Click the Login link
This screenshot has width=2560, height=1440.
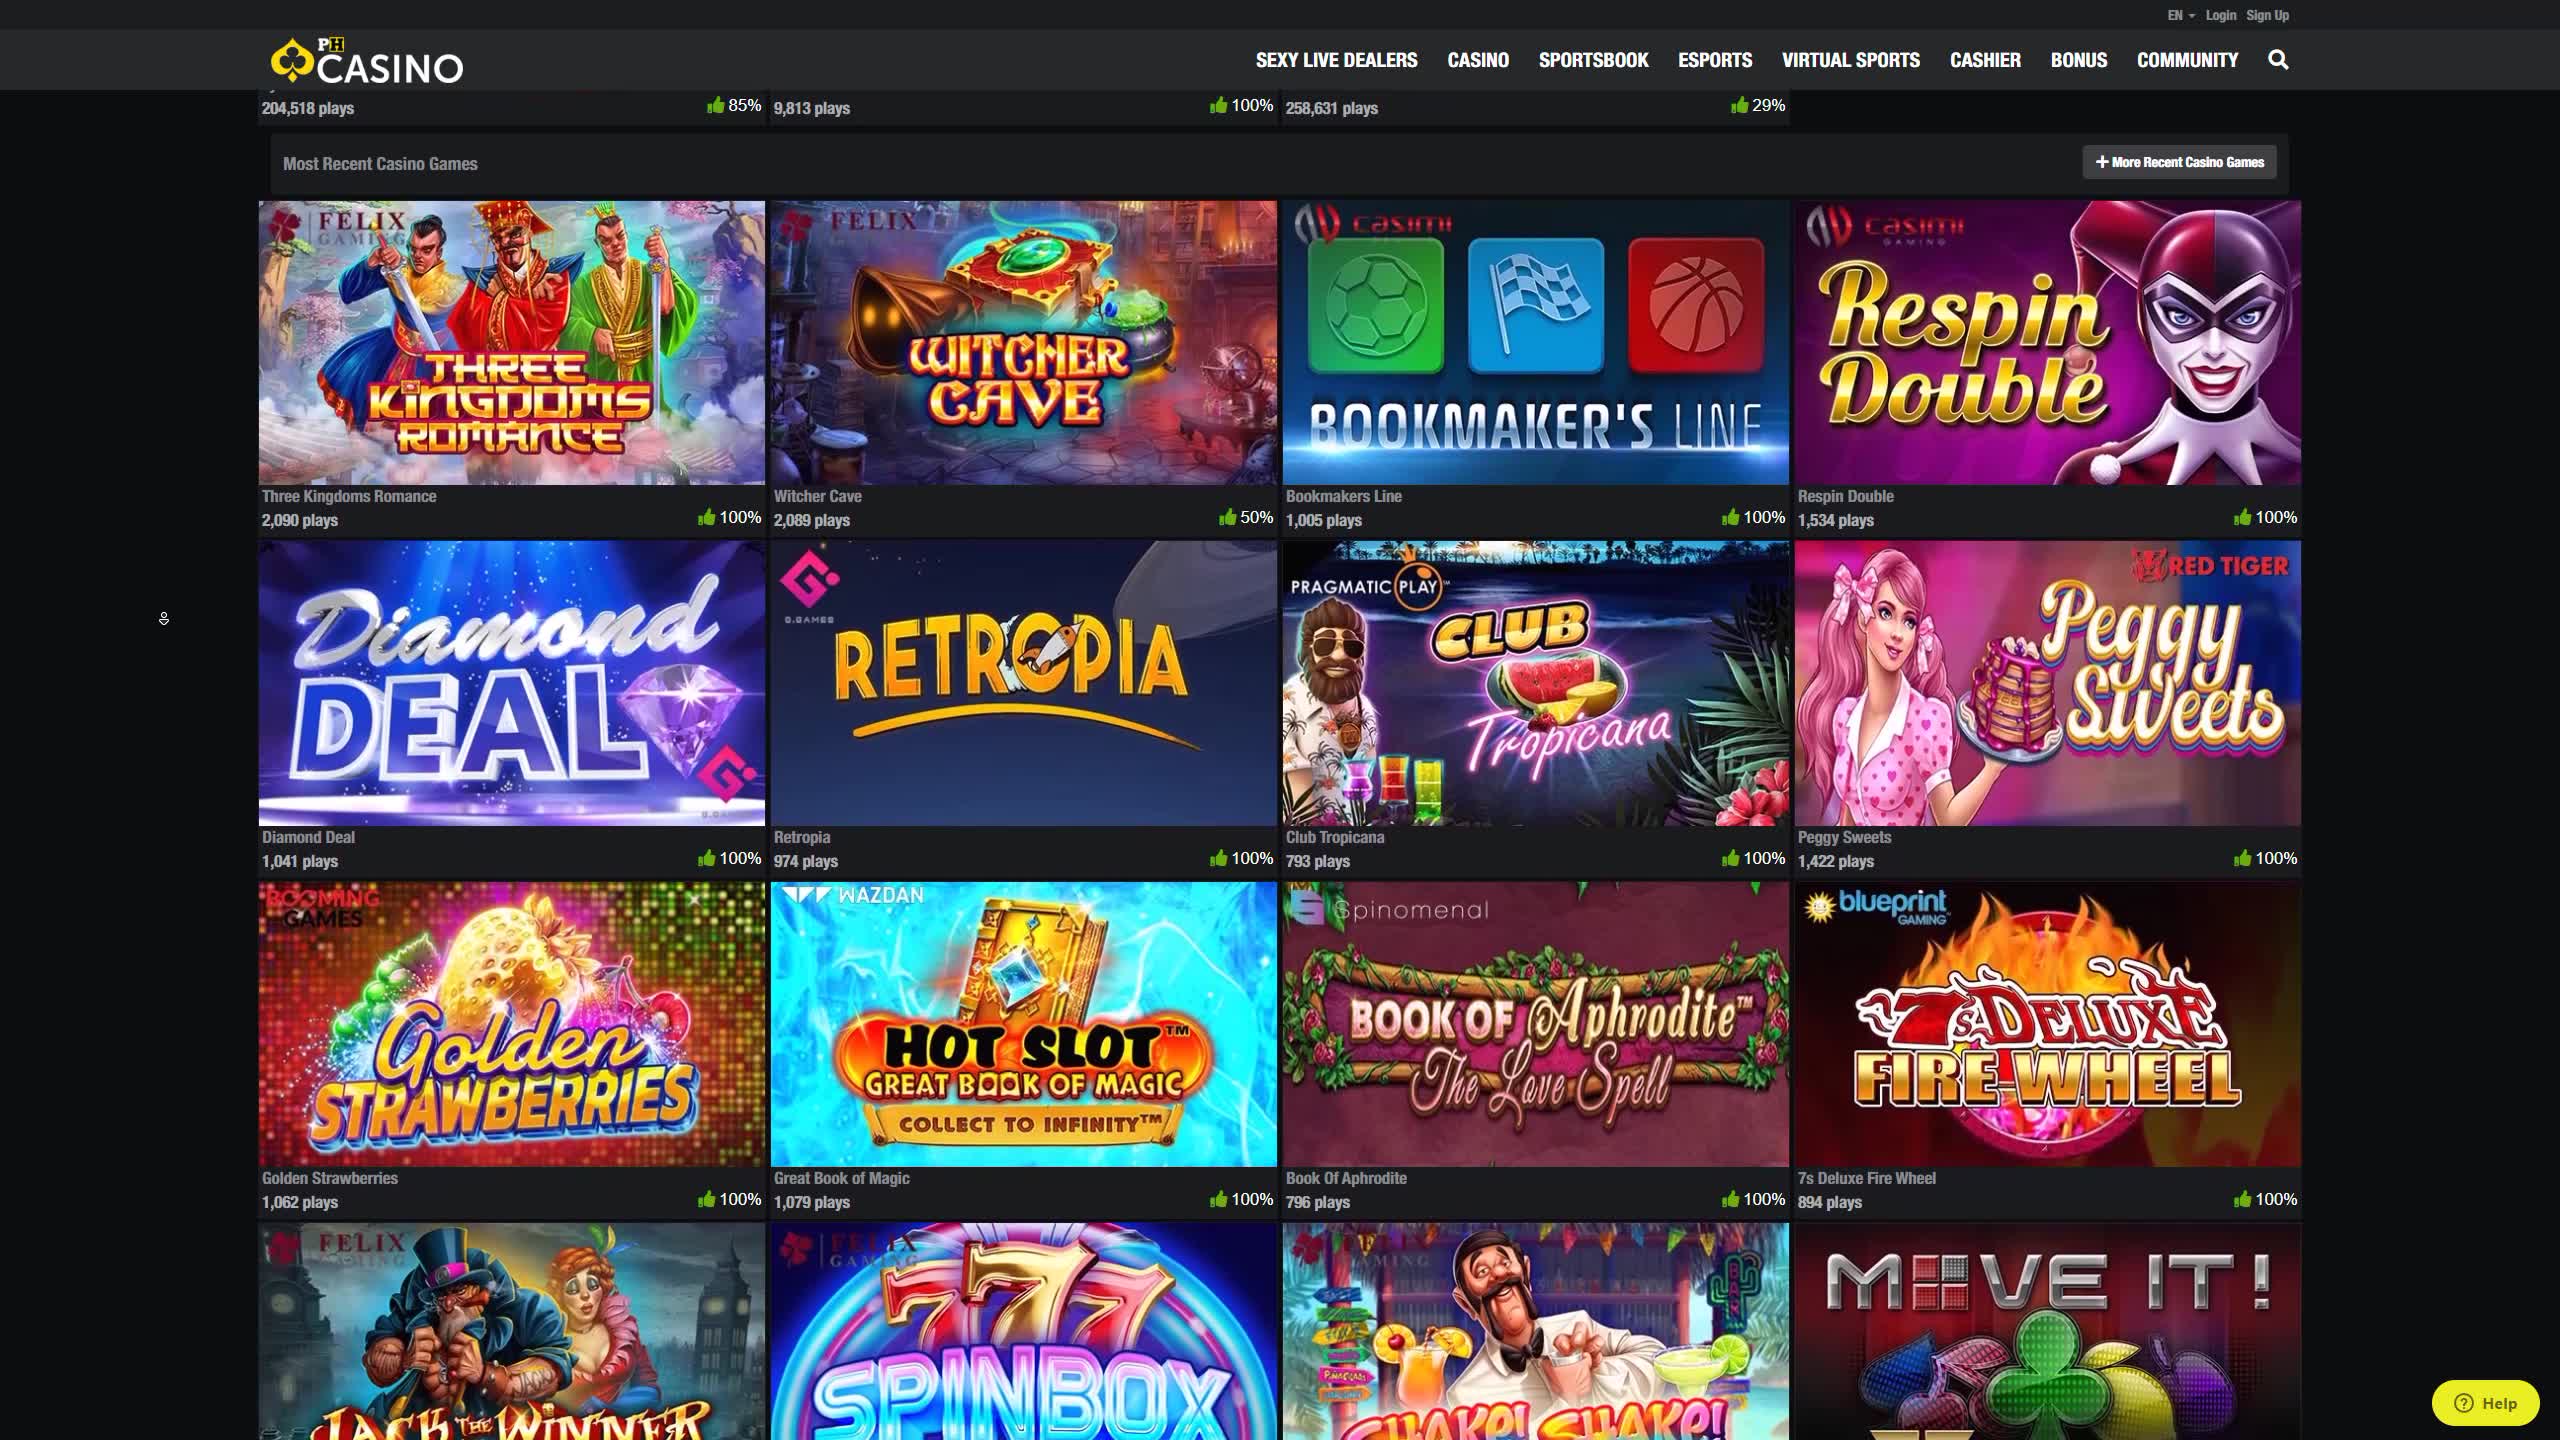tap(2220, 15)
